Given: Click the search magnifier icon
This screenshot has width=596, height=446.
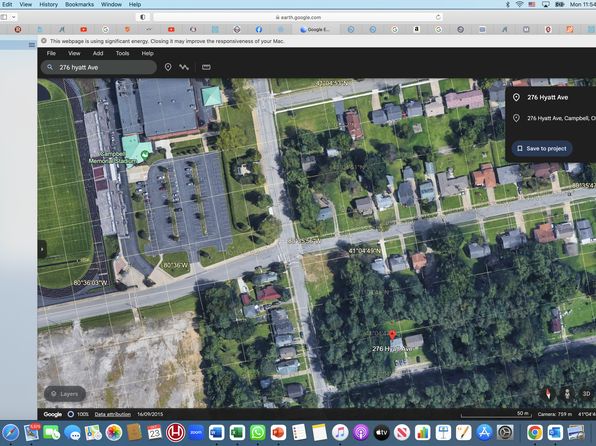Looking at the screenshot, I should coord(50,67).
